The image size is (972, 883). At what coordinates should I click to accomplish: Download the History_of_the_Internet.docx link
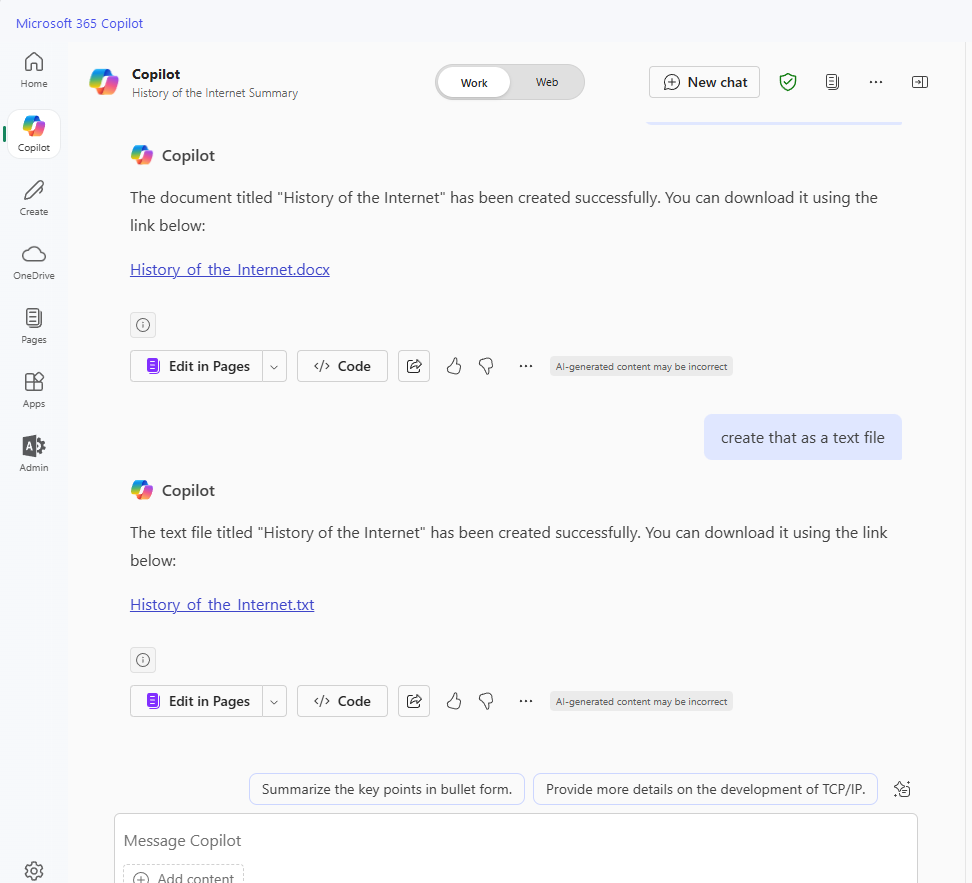point(230,270)
